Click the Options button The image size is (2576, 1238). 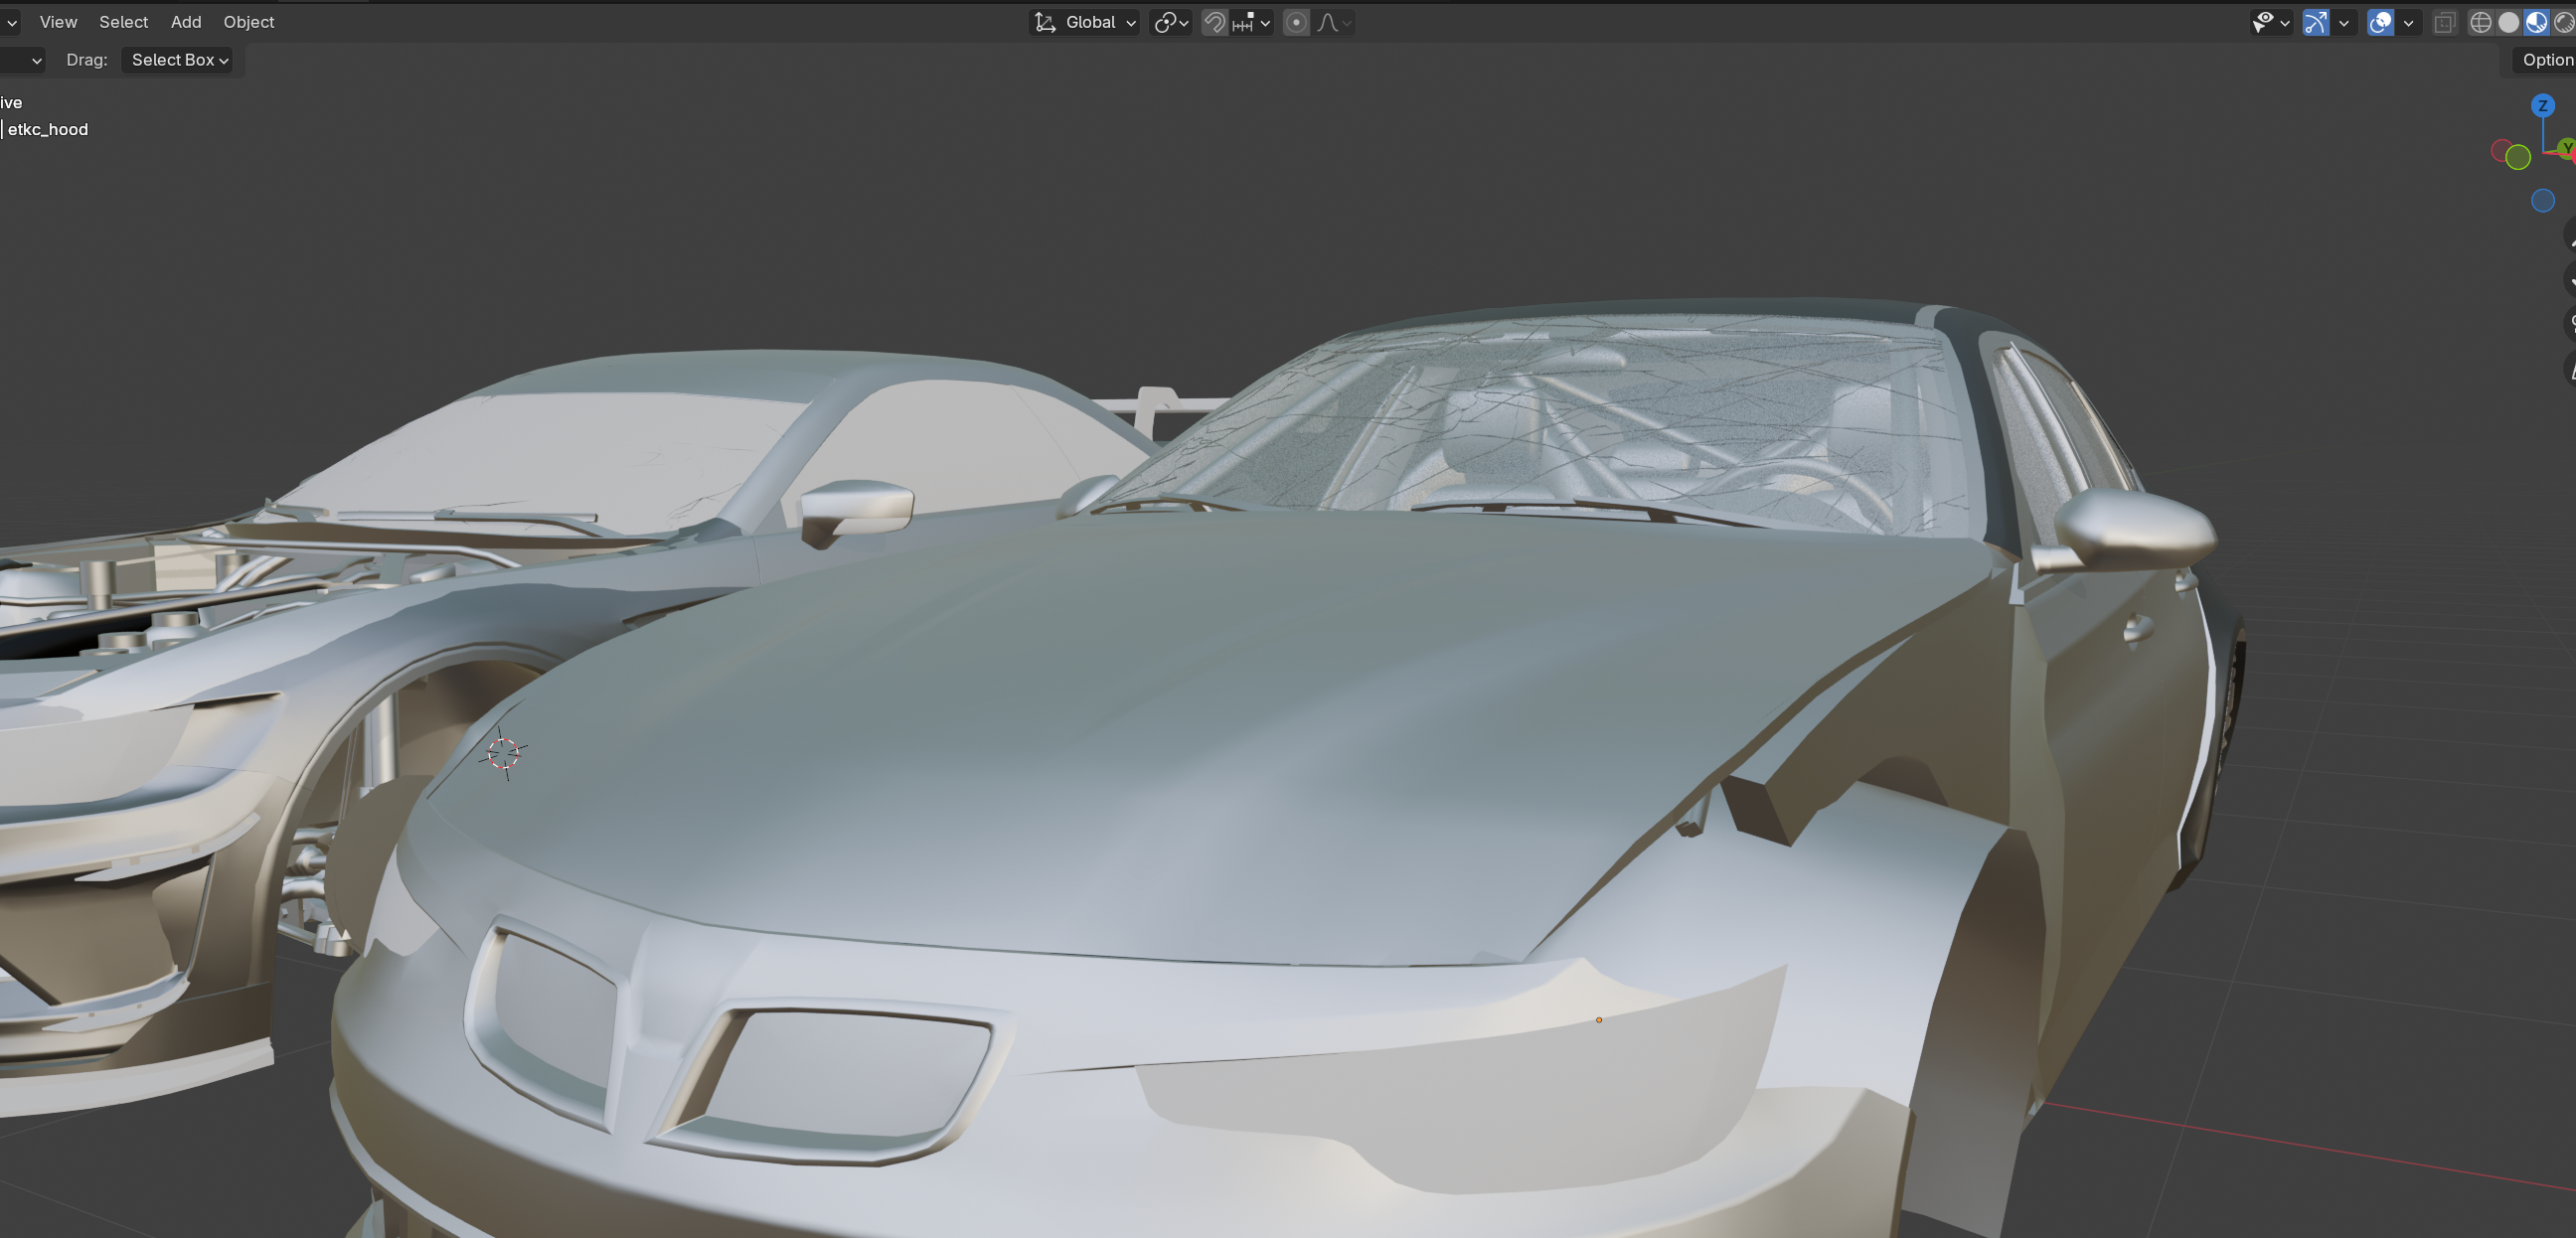(2546, 60)
